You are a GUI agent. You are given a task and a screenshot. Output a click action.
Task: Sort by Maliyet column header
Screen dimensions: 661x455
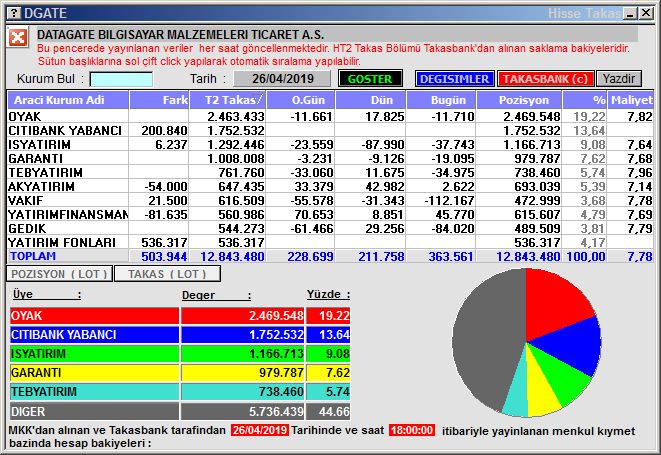point(631,100)
